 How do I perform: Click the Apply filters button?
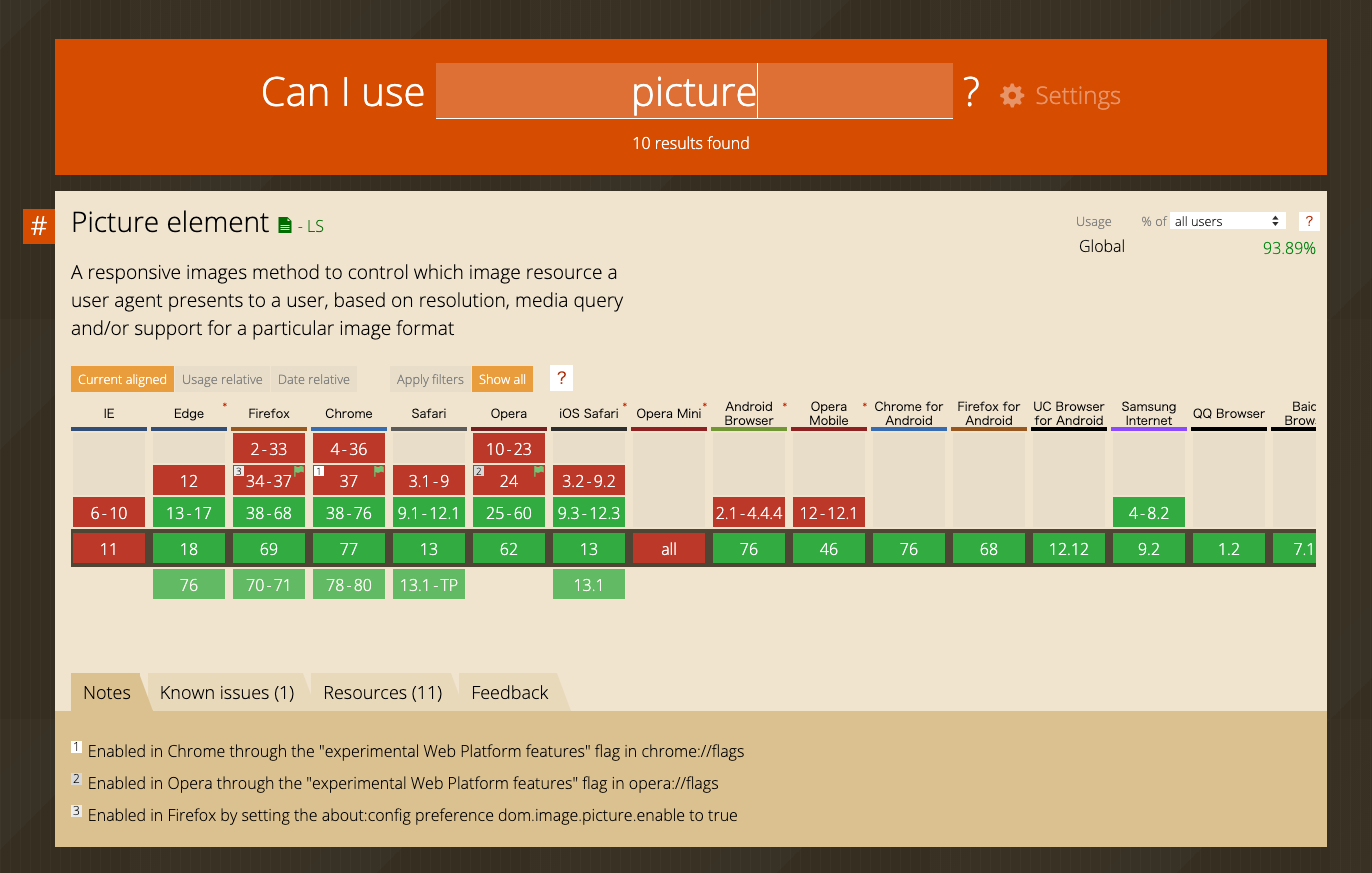(x=430, y=379)
